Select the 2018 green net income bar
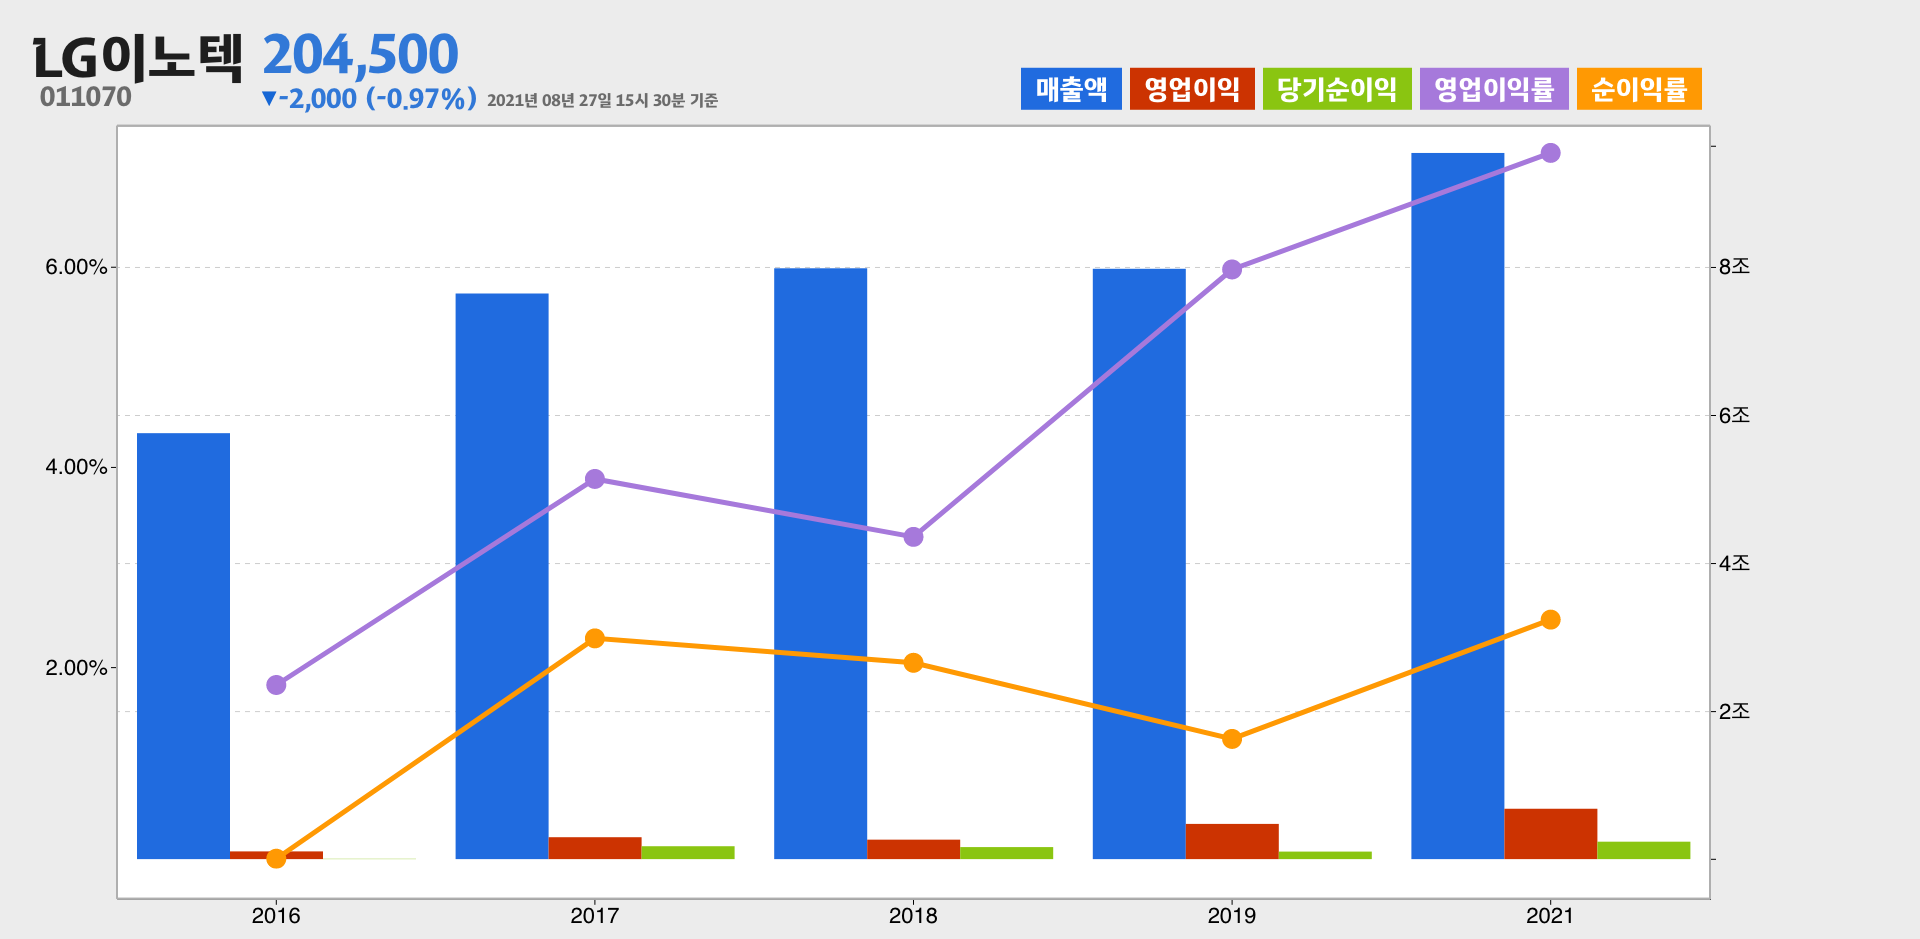This screenshot has height=939, width=1920. pos(1006,853)
